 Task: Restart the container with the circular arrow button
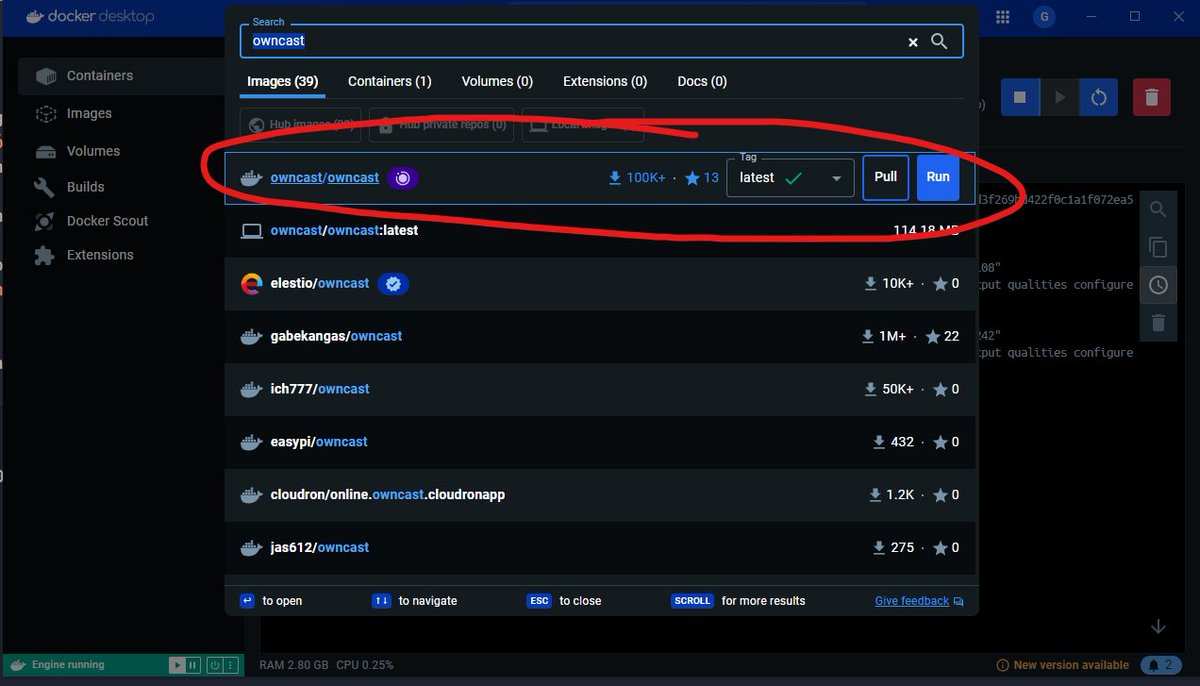tap(1098, 97)
